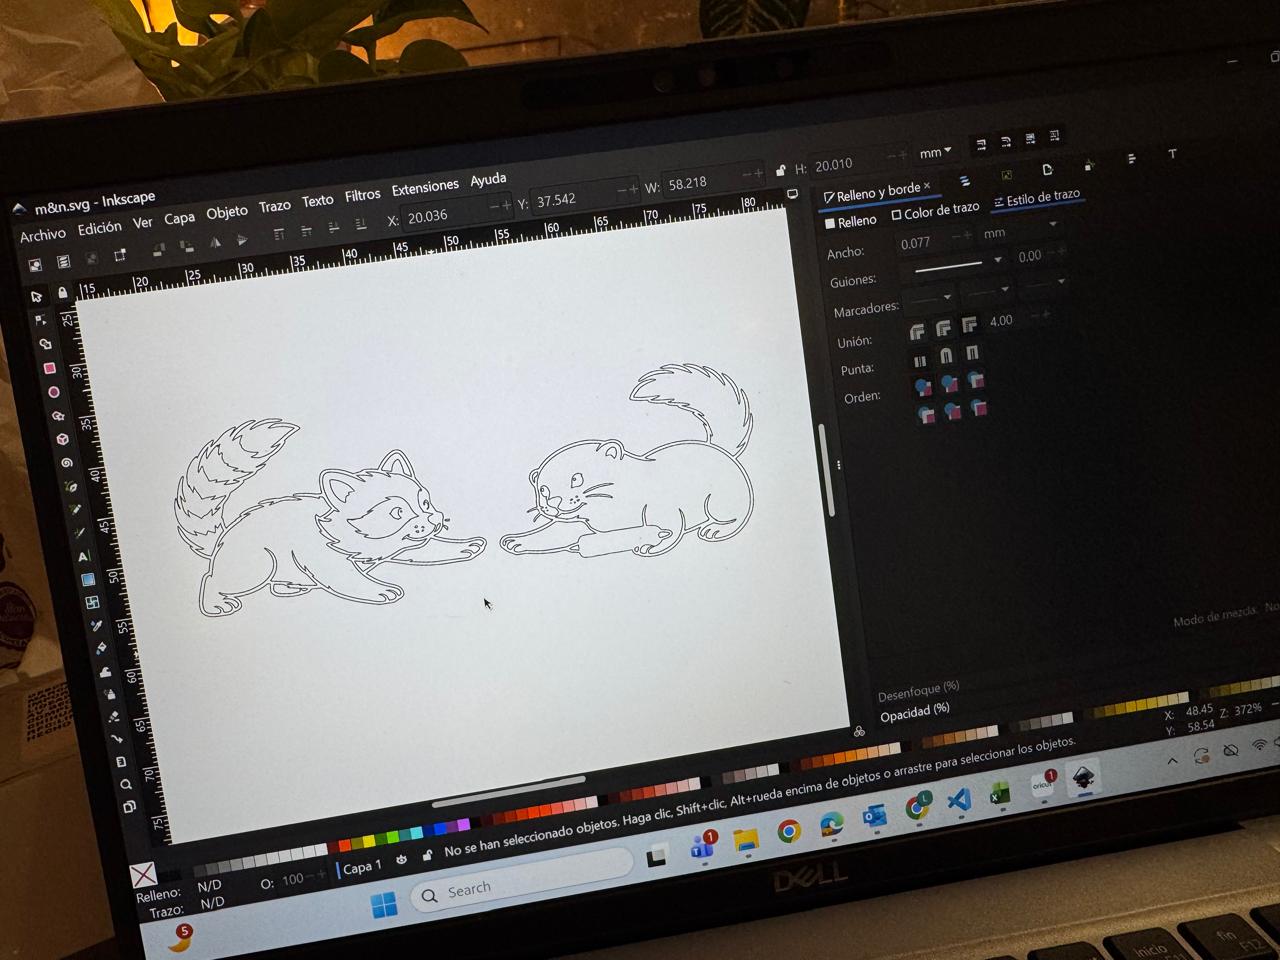Open the Capa 1 layer selector
The image size is (1280, 960).
(361, 867)
